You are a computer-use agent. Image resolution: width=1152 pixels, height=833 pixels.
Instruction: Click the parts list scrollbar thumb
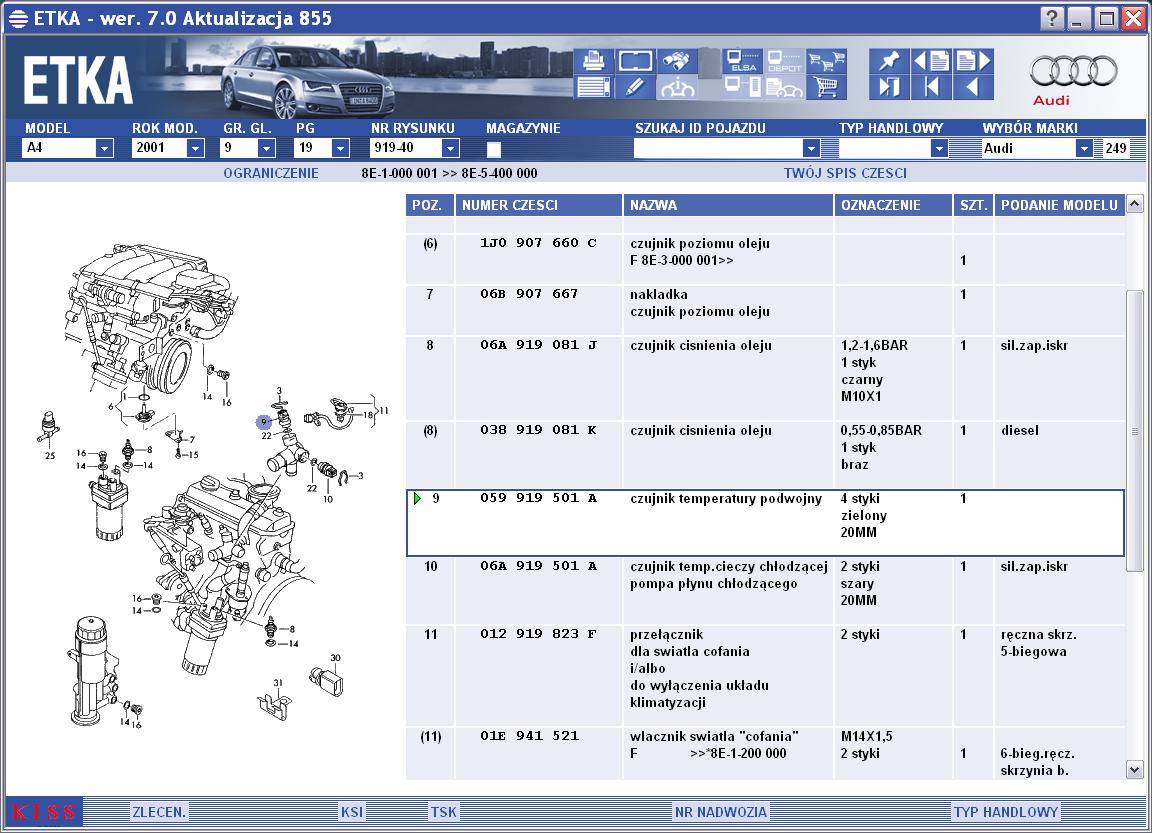pos(1134,430)
